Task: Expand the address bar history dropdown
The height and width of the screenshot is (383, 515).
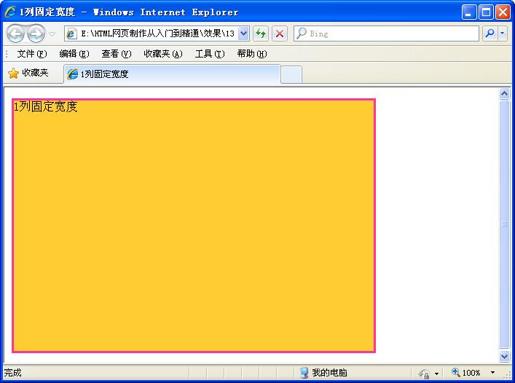Action: coord(244,33)
